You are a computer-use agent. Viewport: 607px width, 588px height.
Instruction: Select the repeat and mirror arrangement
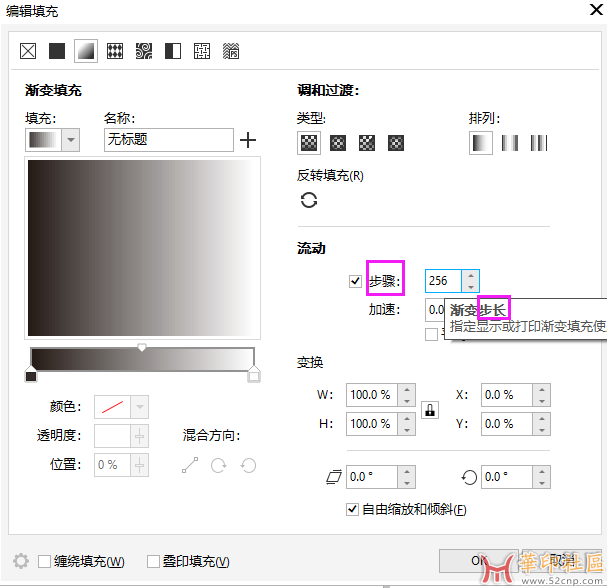coord(510,143)
